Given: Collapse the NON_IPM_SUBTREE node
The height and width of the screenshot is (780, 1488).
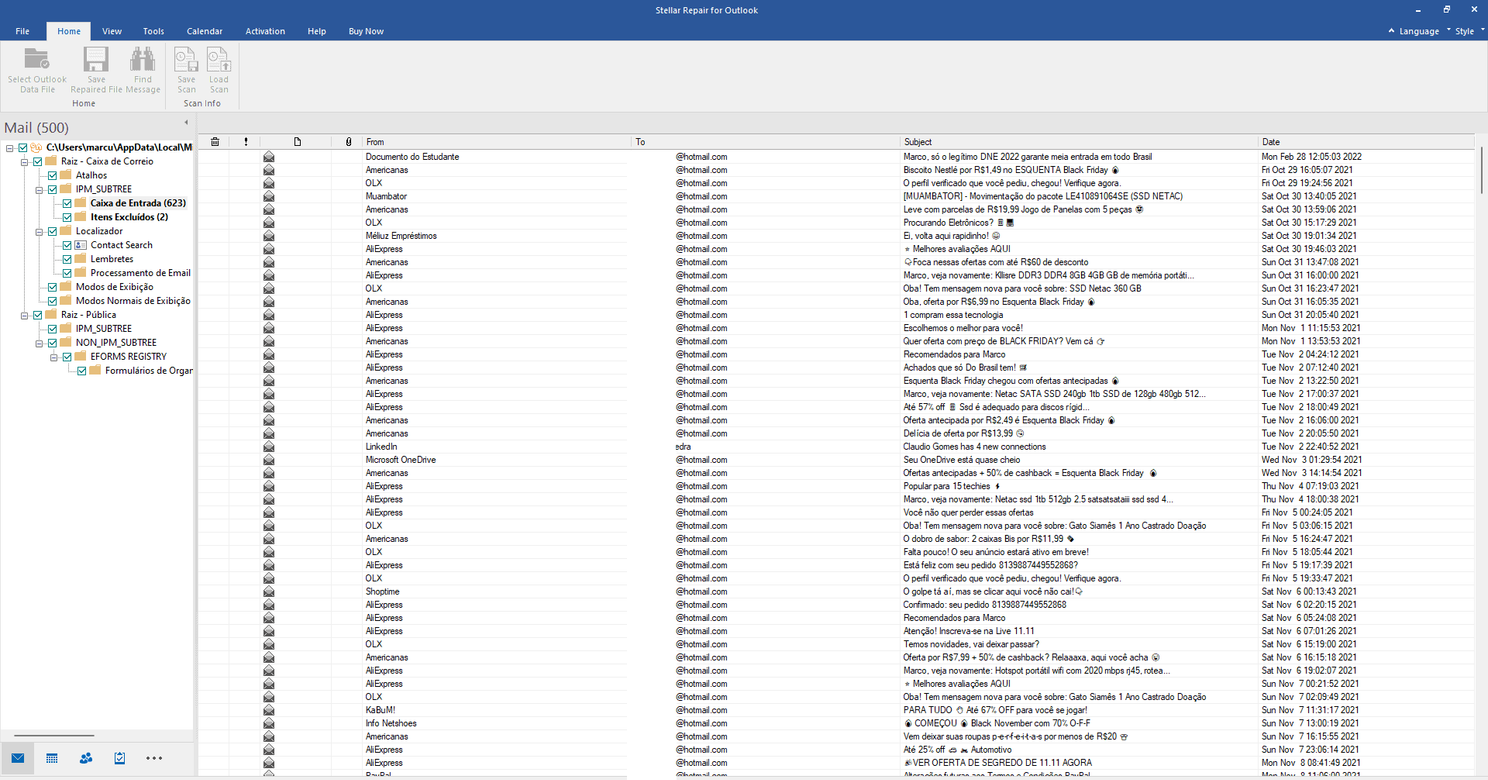Looking at the screenshot, I should 38,343.
